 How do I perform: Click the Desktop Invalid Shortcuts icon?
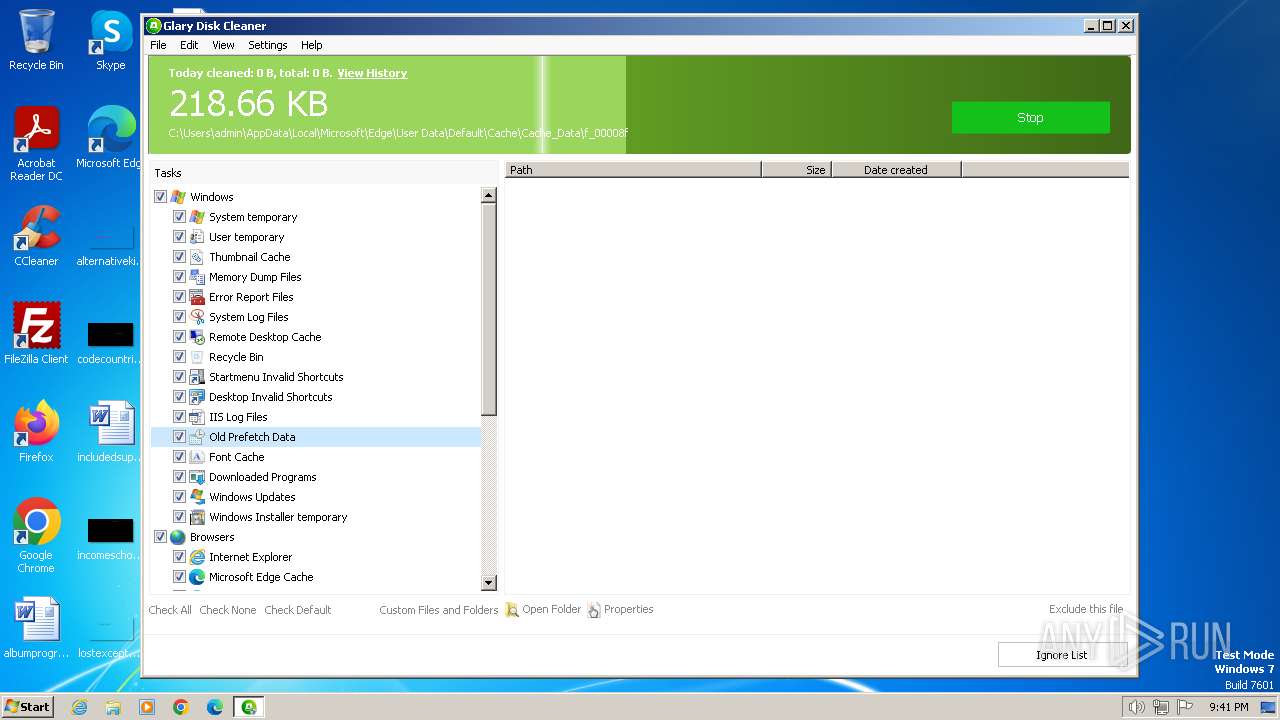click(197, 397)
